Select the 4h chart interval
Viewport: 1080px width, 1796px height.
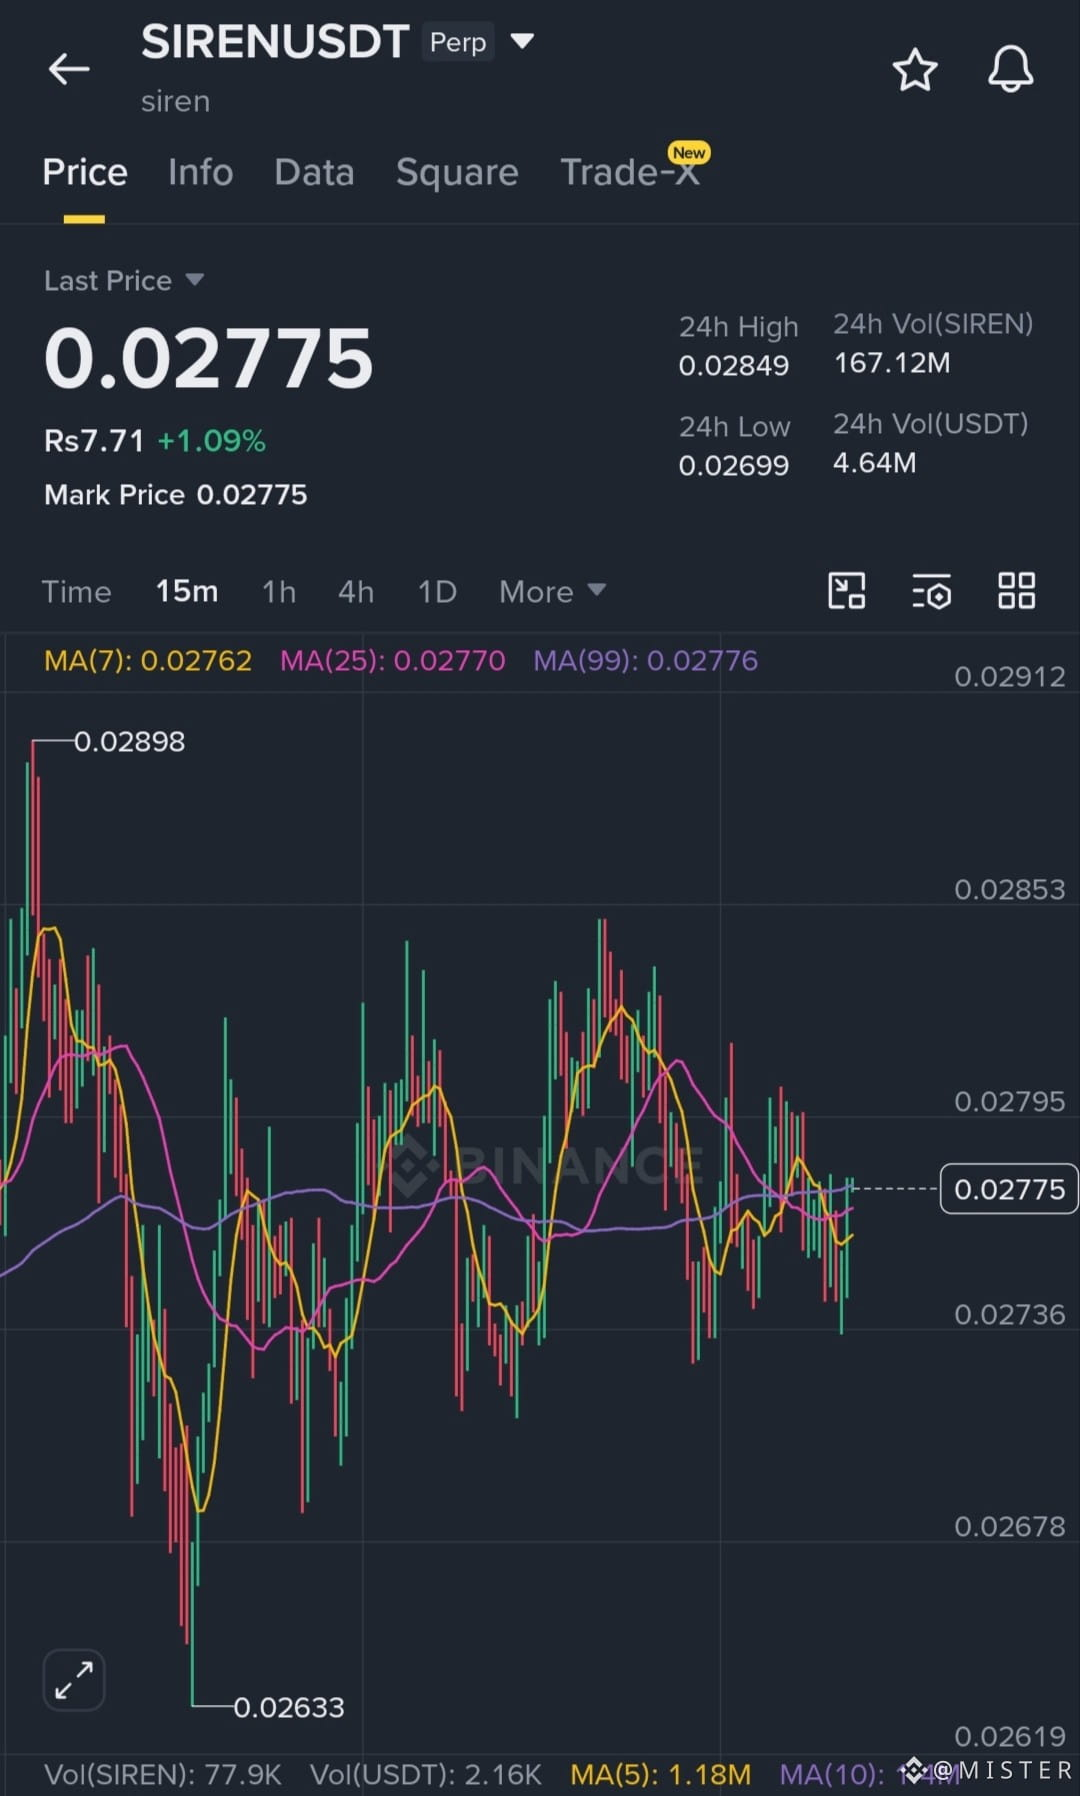click(356, 591)
